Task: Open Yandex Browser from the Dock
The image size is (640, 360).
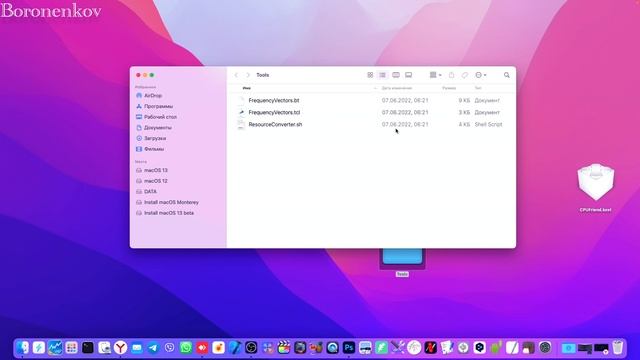Action: [120, 348]
